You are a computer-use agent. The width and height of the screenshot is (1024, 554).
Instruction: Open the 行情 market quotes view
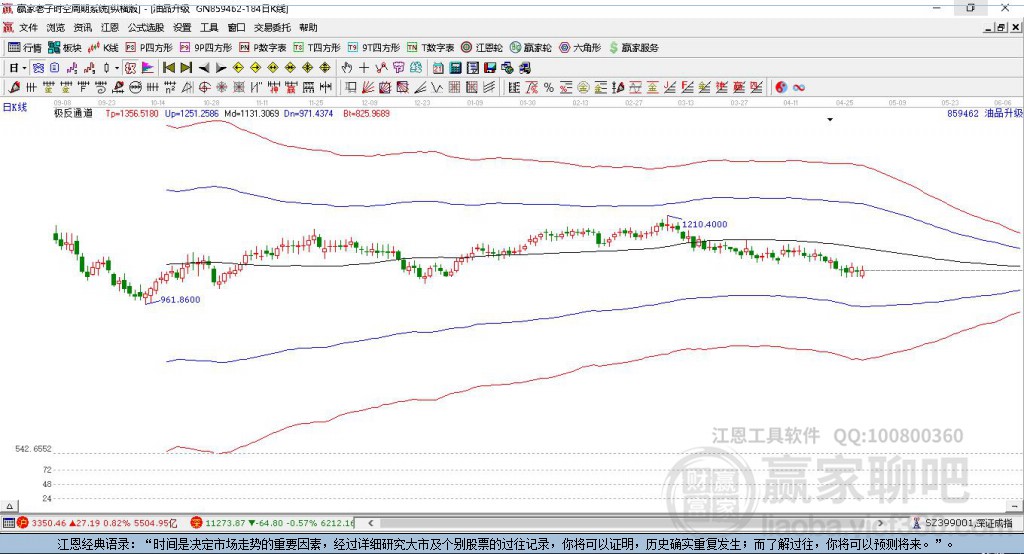click(x=25, y=48)
